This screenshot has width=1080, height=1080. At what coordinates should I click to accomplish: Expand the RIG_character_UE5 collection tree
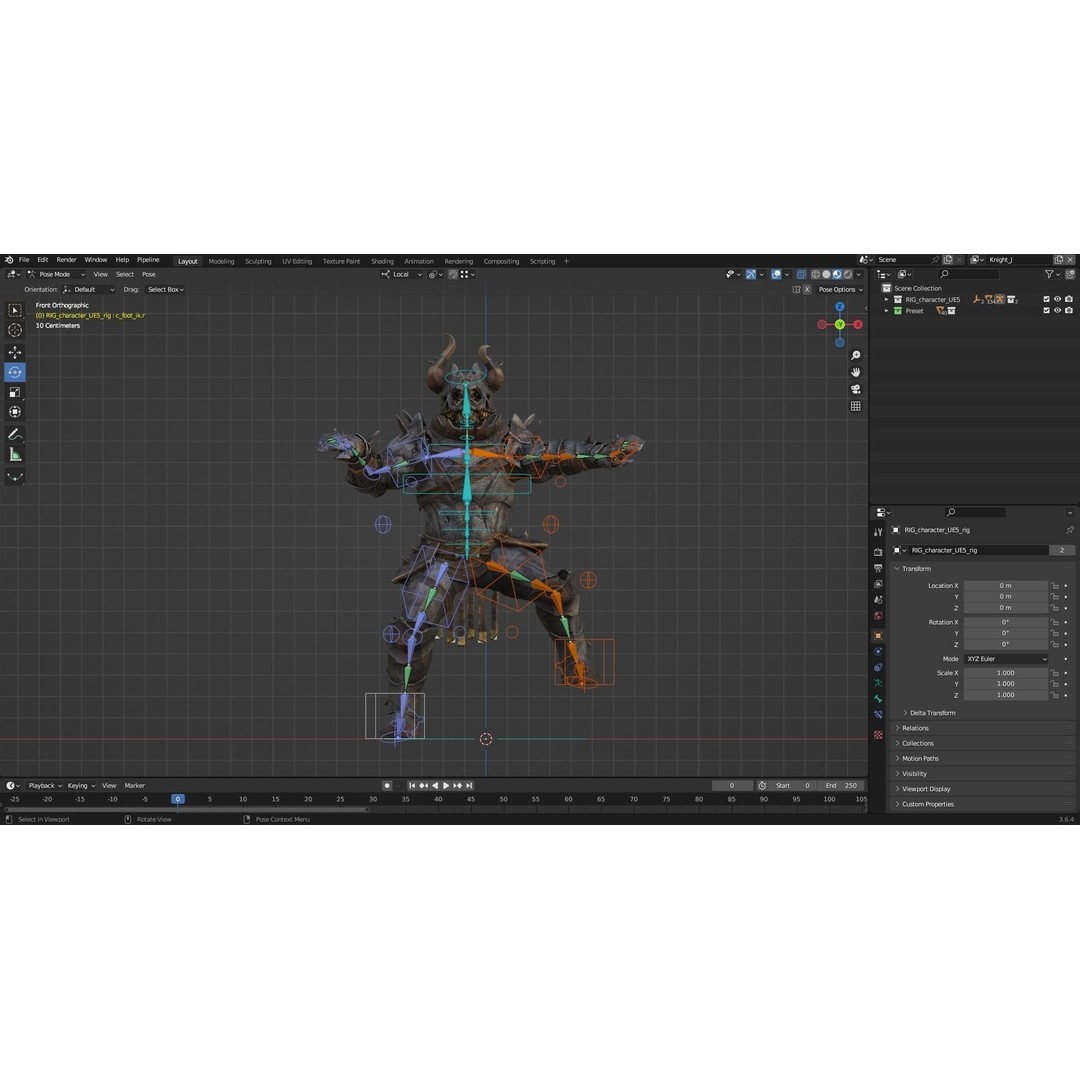point(886,300)
